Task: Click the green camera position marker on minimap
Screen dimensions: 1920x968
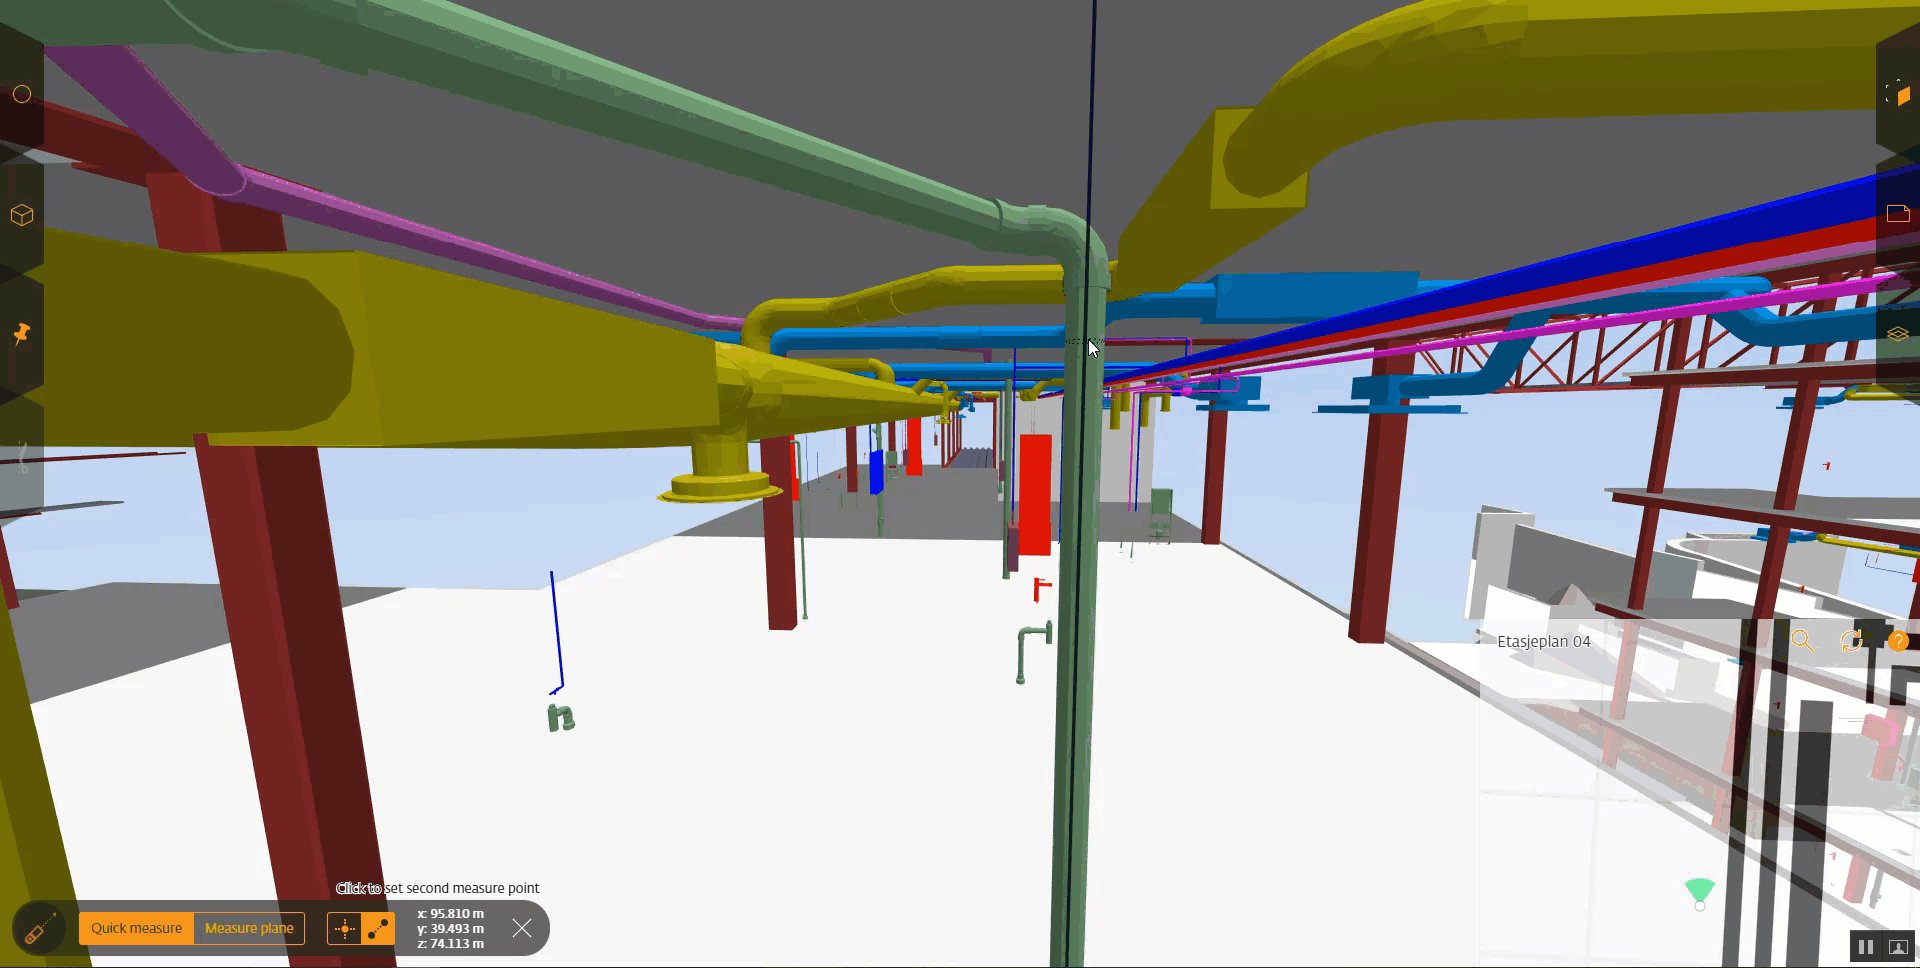Action: pyautogui.click(x=1699, y=891)
